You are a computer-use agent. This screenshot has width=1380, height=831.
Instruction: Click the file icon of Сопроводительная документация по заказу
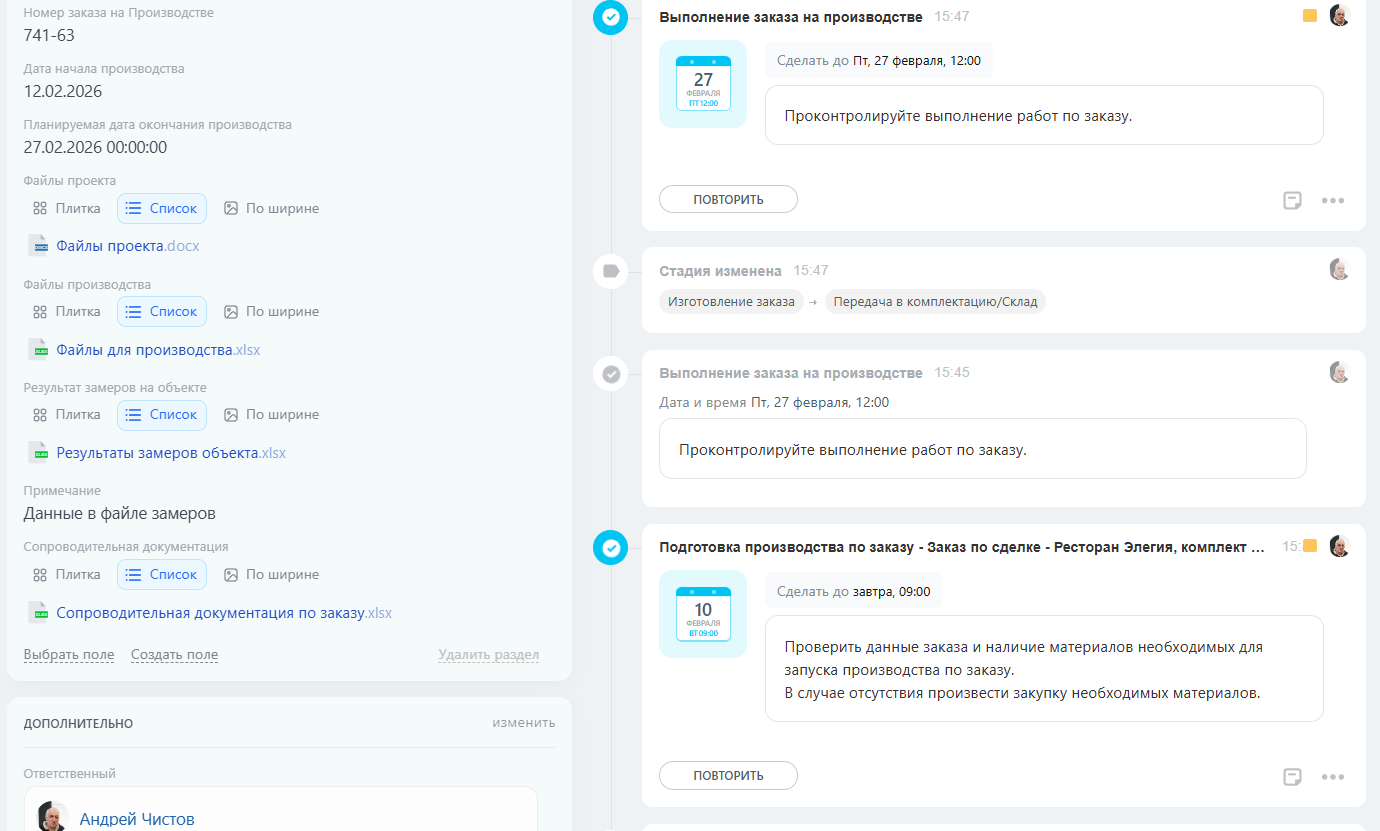pos(39,613)
